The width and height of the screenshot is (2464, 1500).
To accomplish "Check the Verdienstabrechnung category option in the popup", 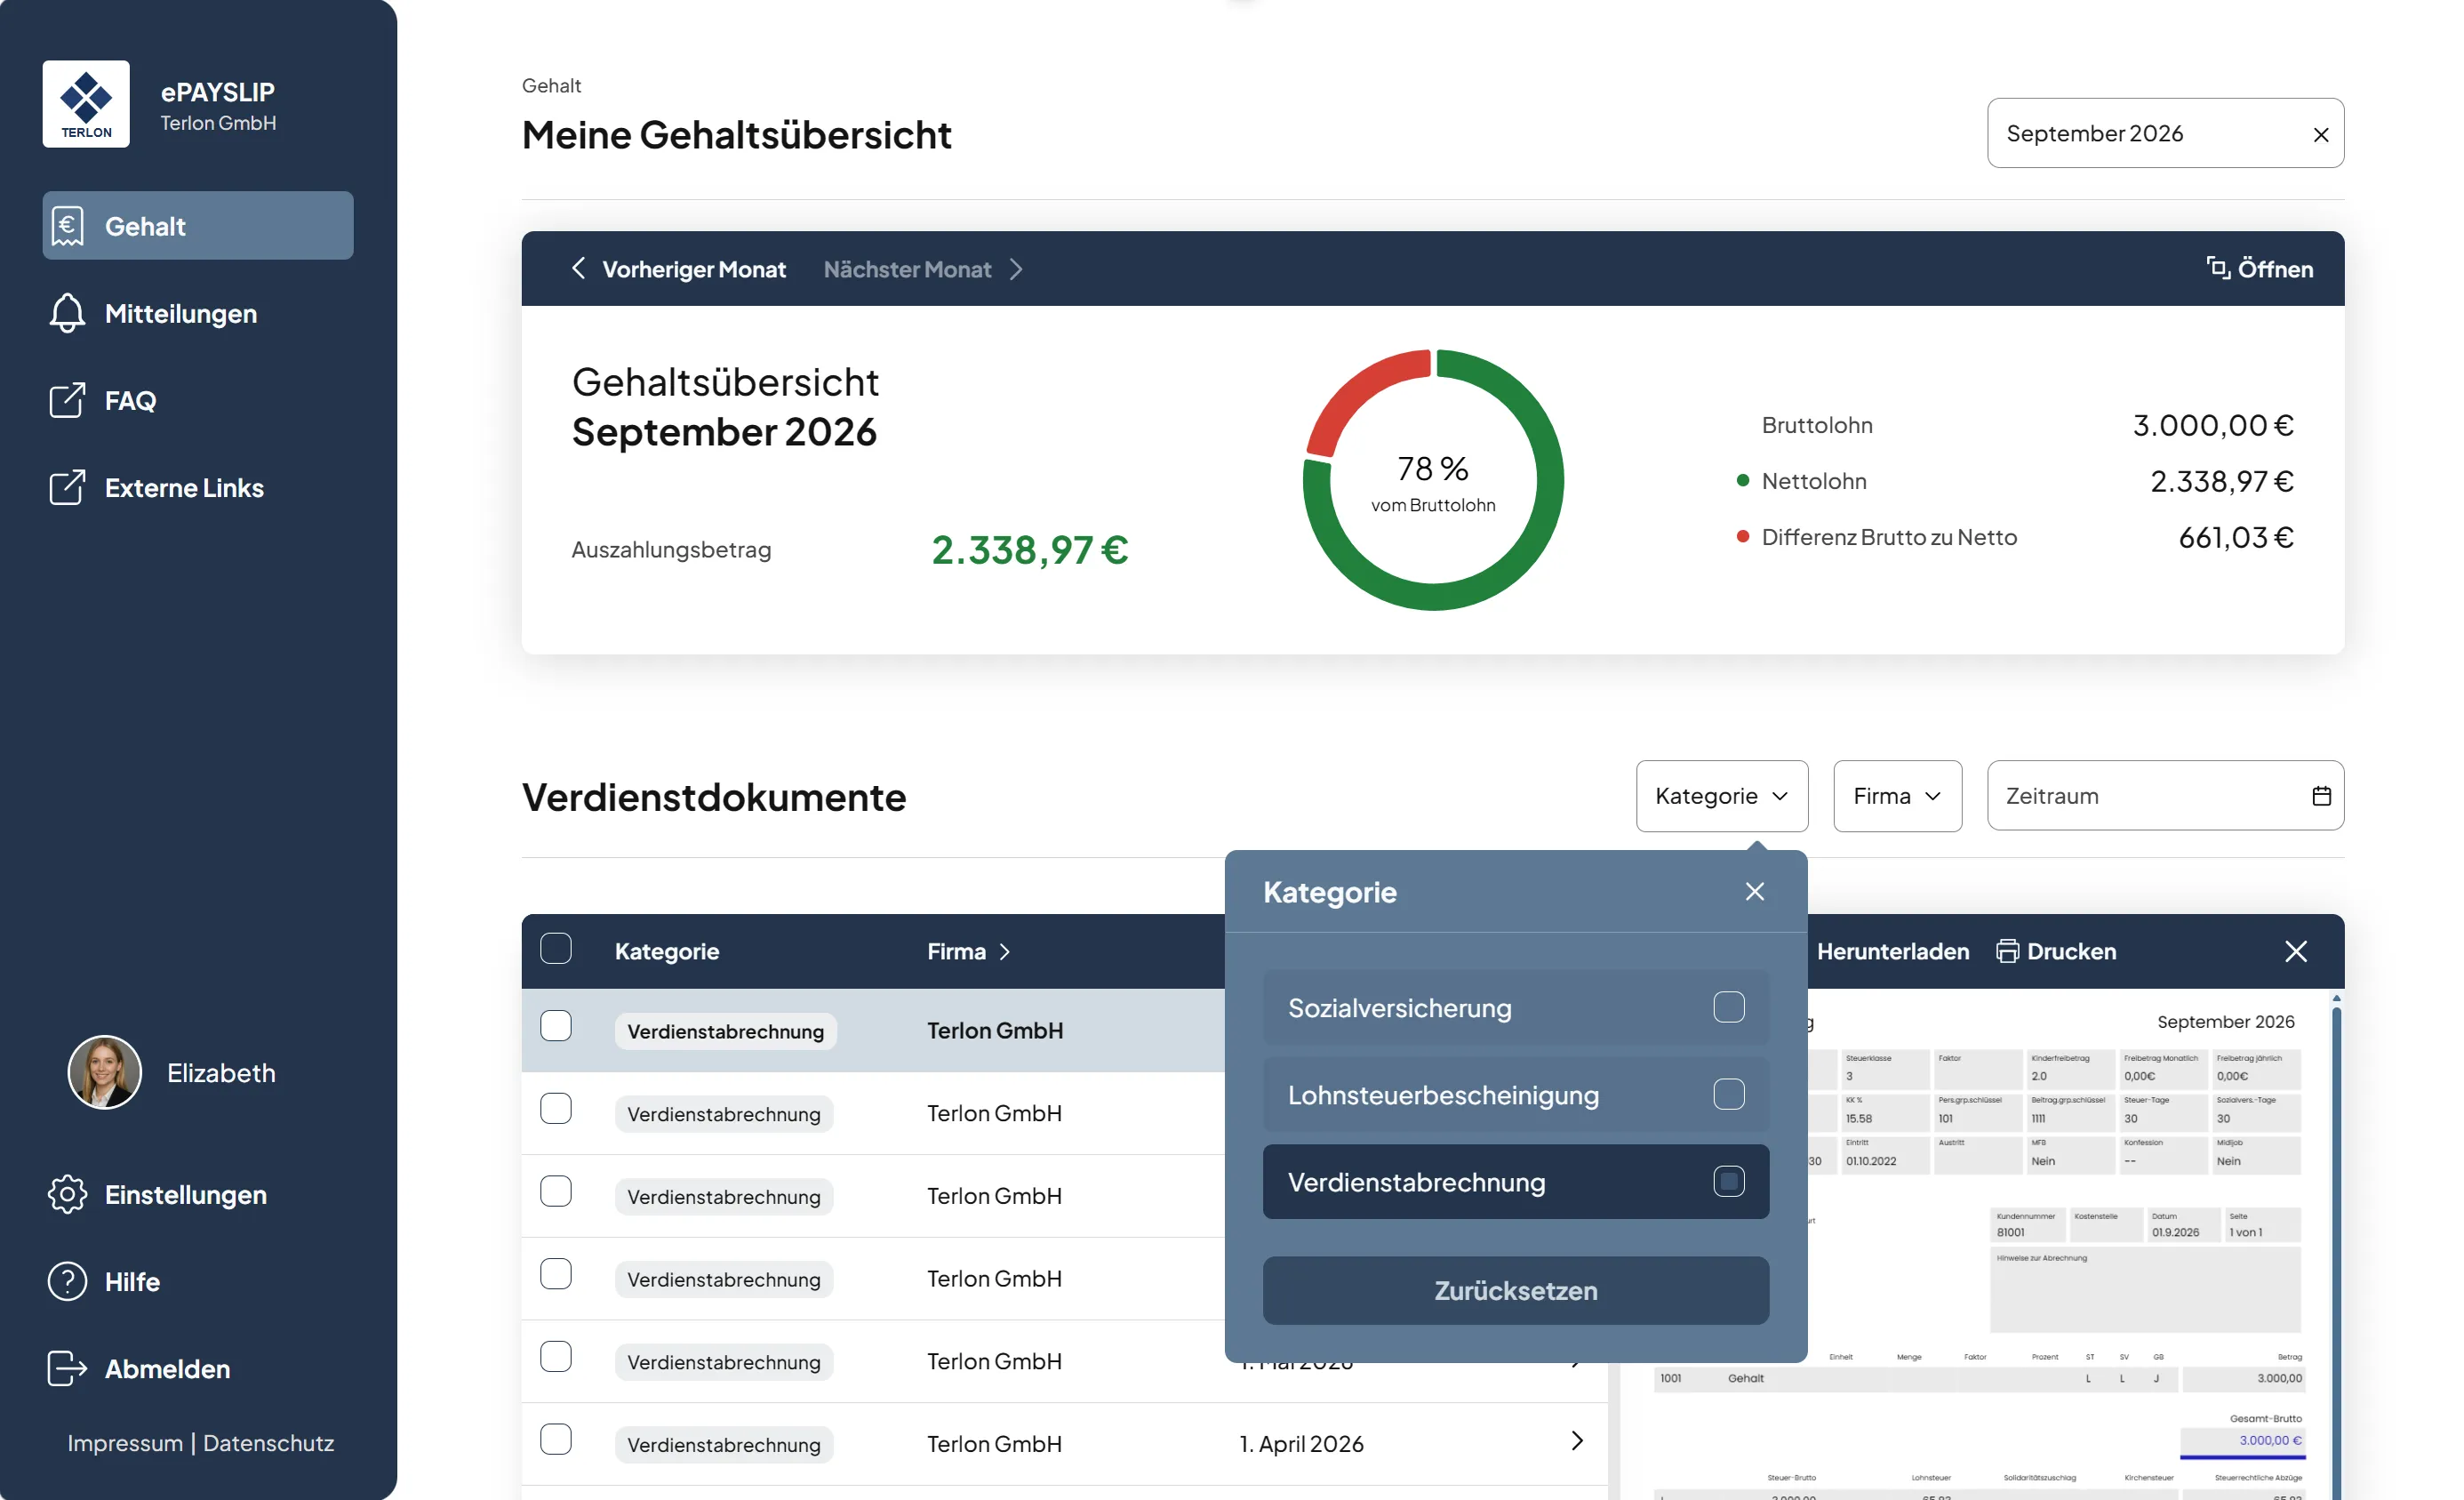I will (1729, 1181).
